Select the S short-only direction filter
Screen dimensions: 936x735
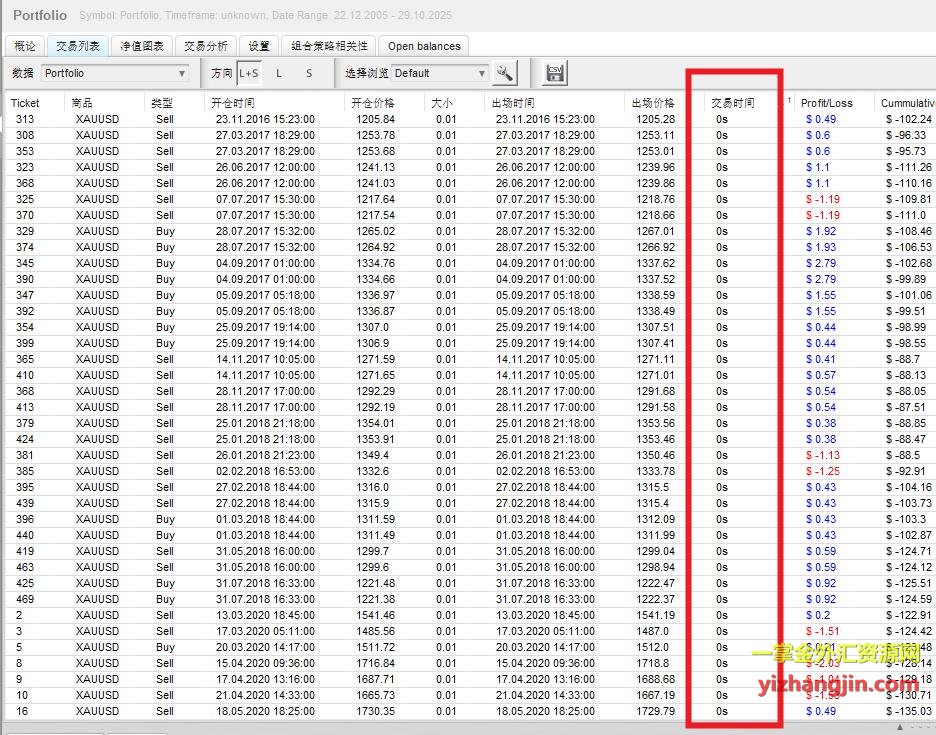tap(309, 73)
